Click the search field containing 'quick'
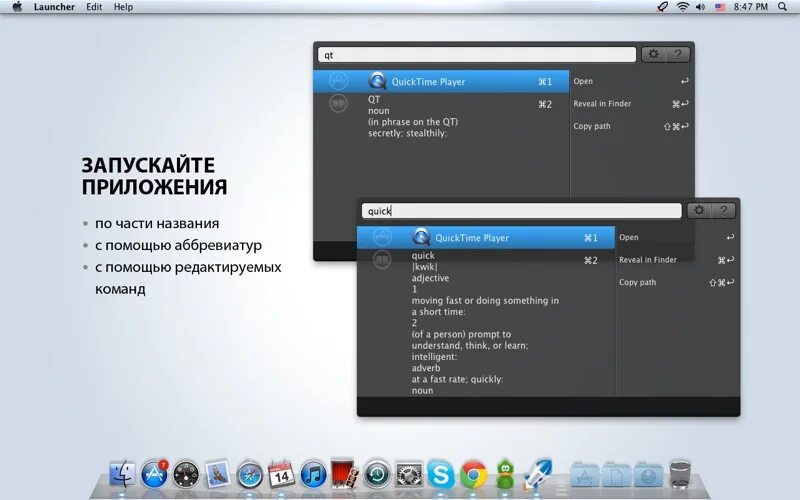The height and width of the screenshot is (500, 800). (521, 211)
